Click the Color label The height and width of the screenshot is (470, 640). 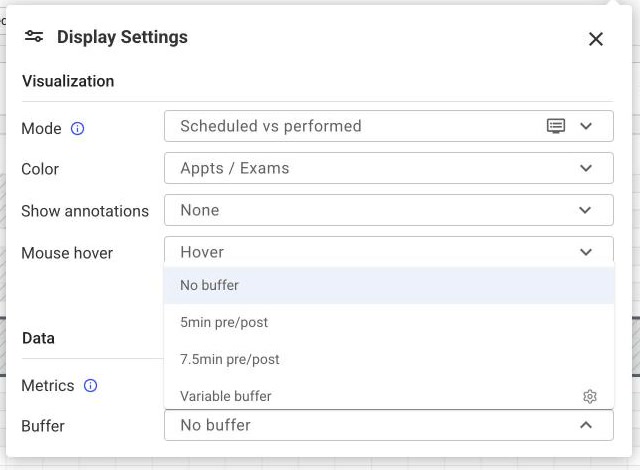[x=40, y=169]
